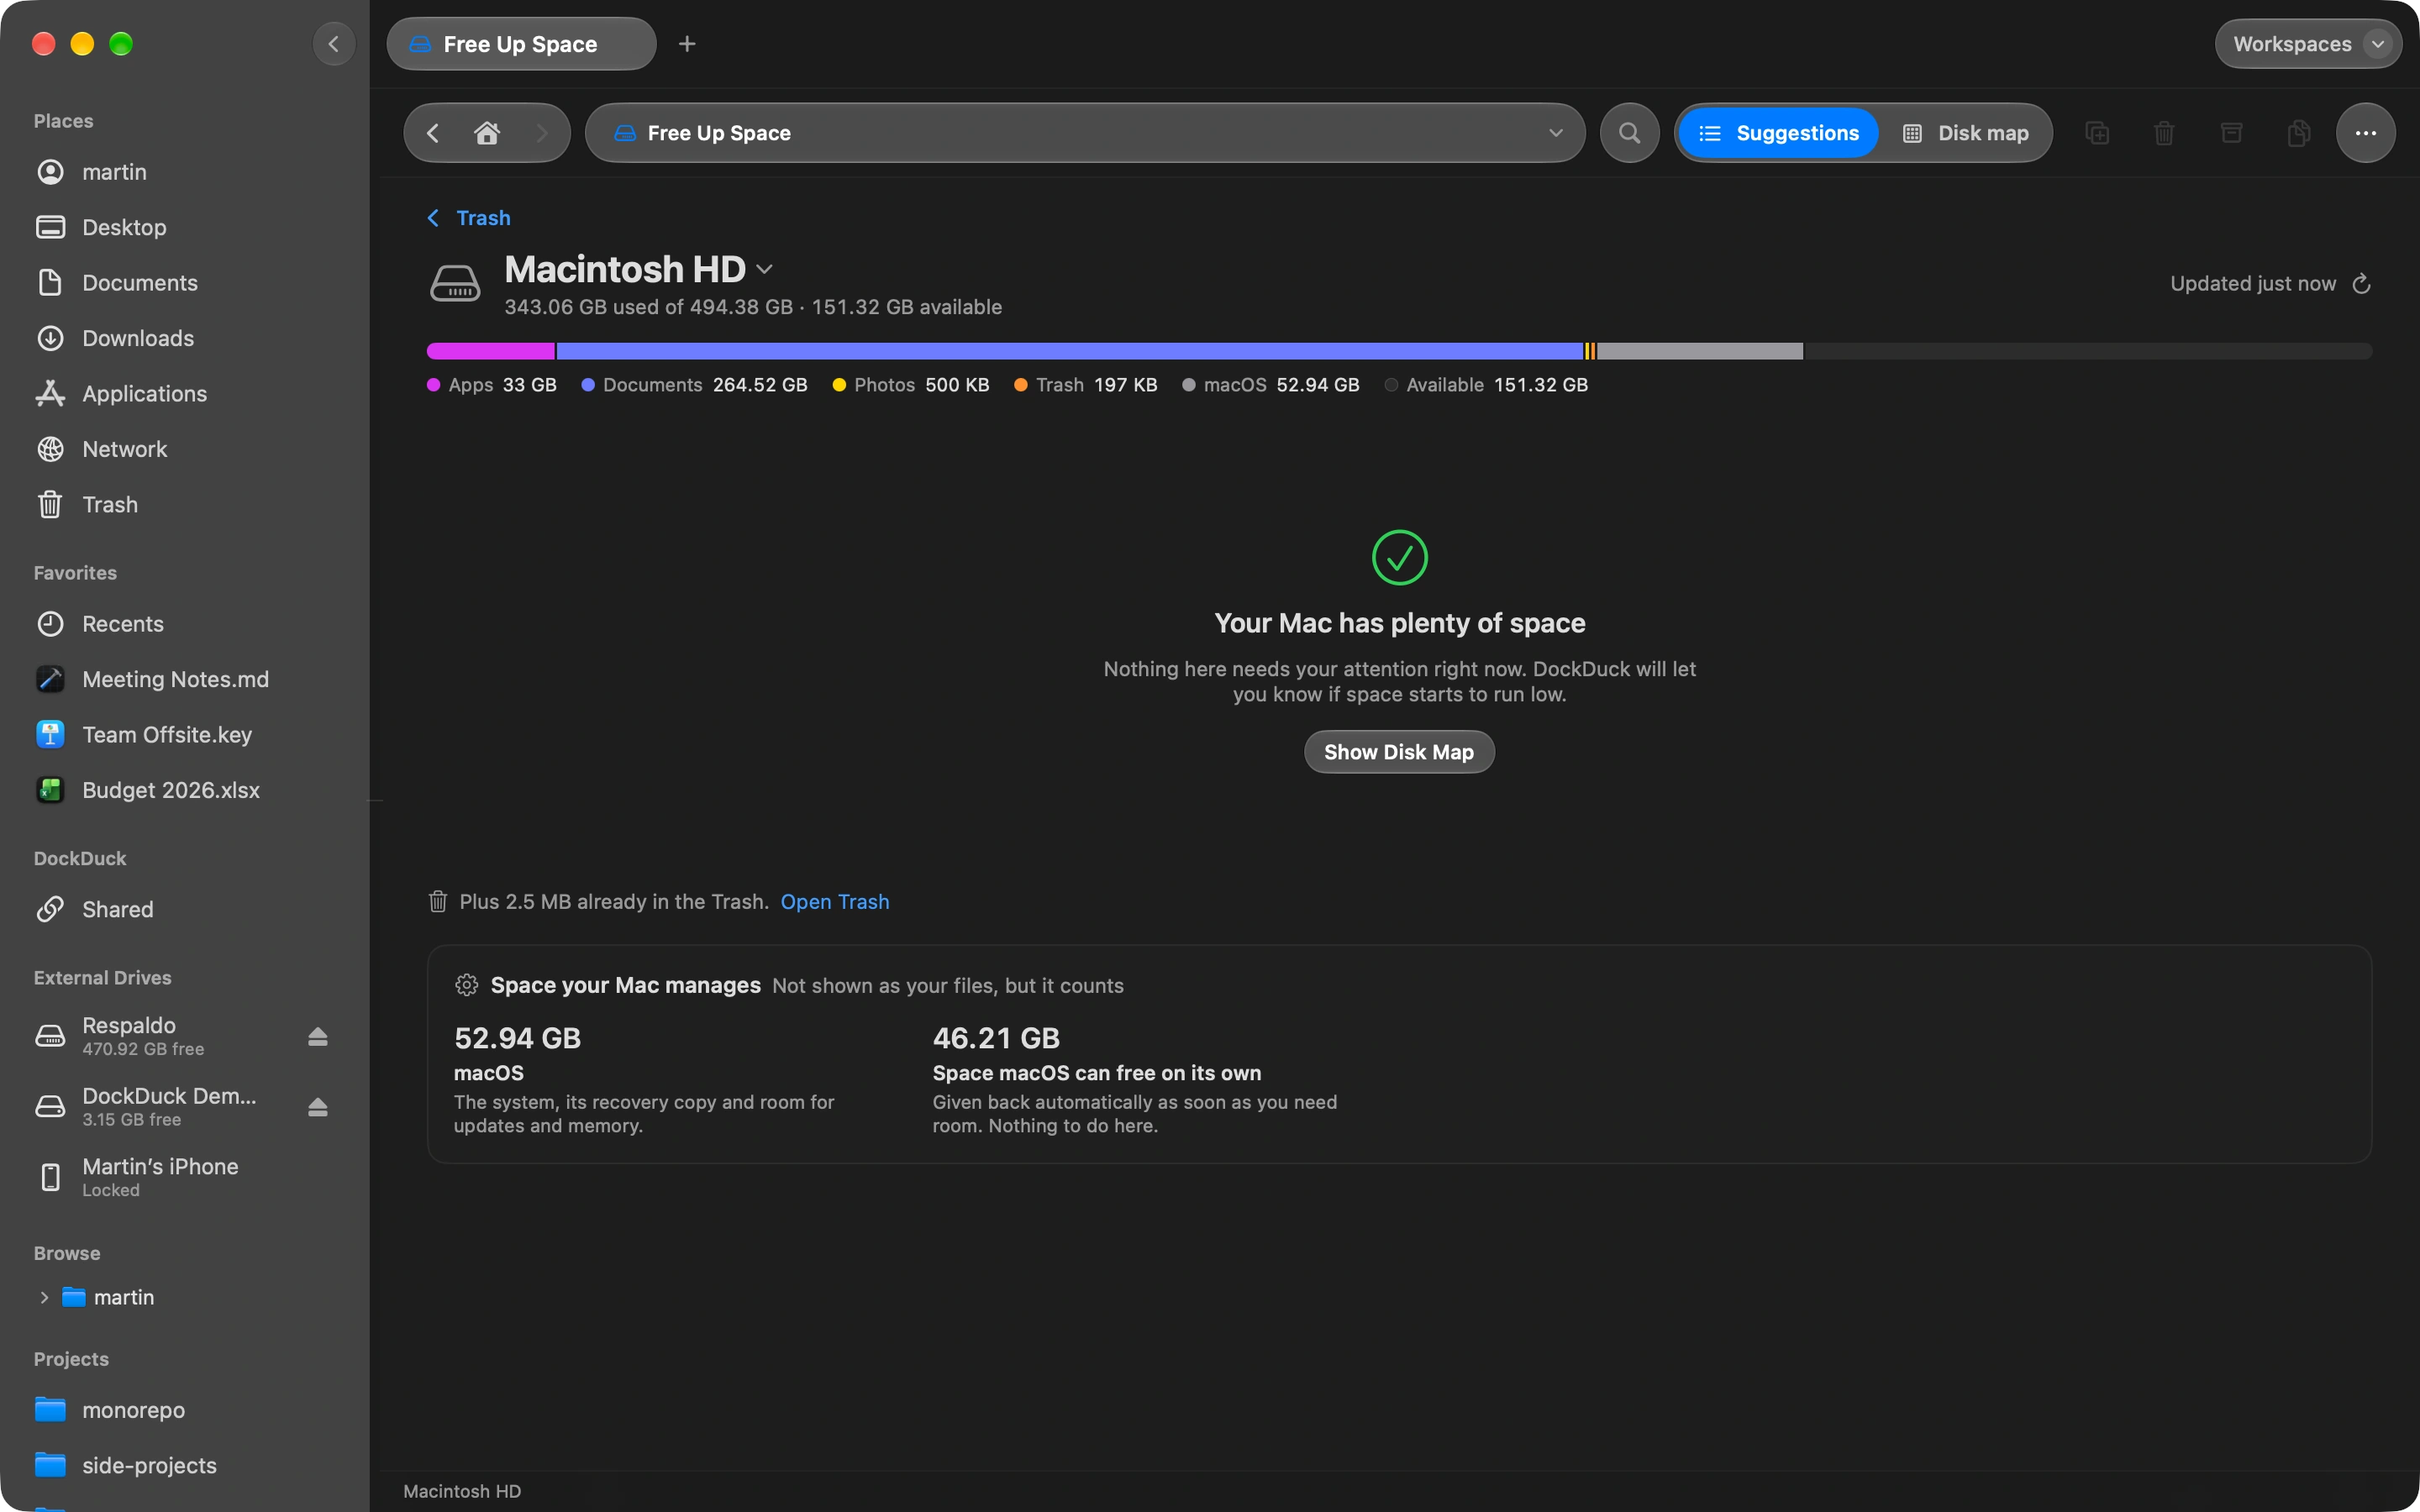
Task: Open the more options ellipsis menu
Action: click(x=2365, y=133)
